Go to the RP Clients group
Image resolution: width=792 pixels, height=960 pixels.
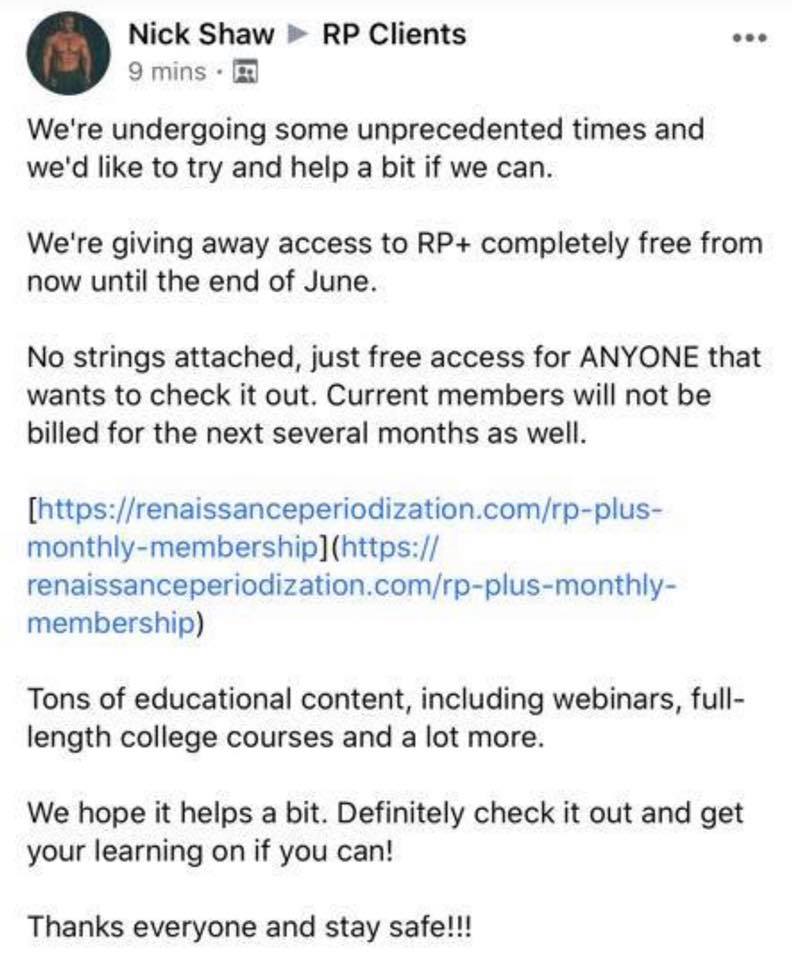394,35
